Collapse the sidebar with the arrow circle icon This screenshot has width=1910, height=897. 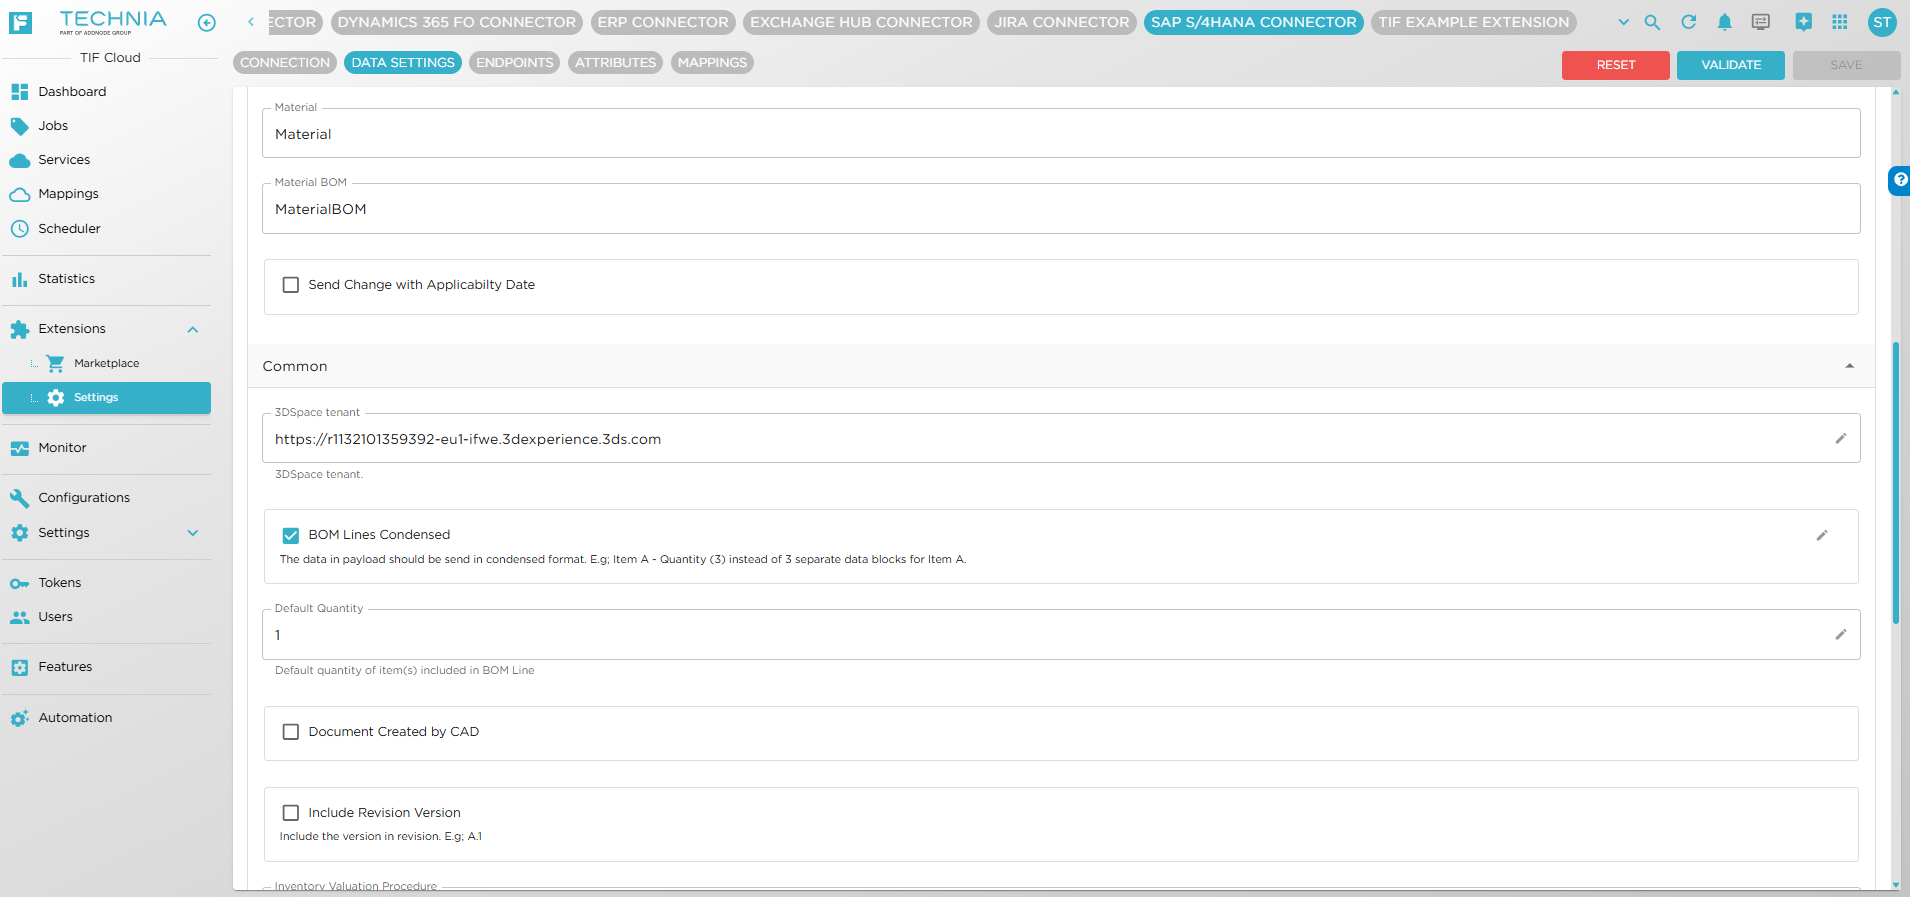pos(207,23)
